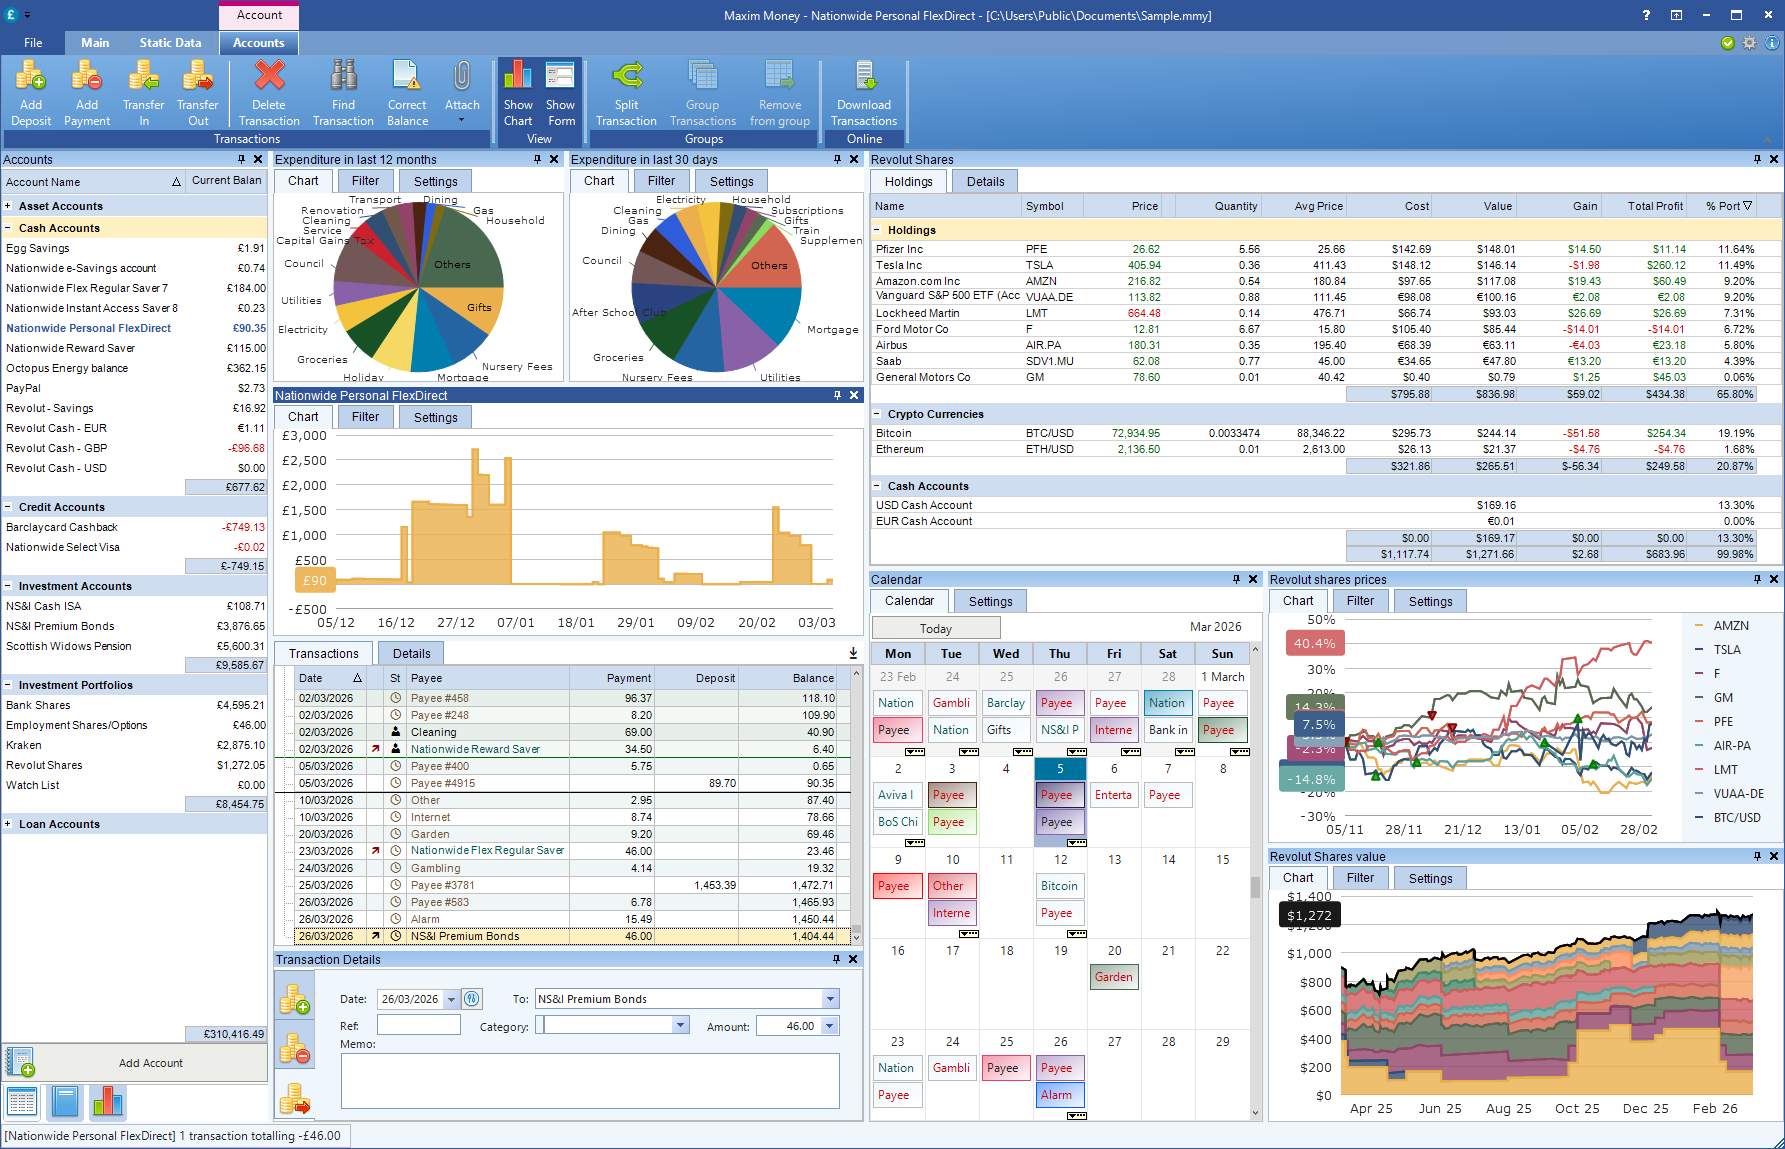The image size is (1785, 1149).
Task: Click the Split Transaction icon
Action: click(627, 90)
